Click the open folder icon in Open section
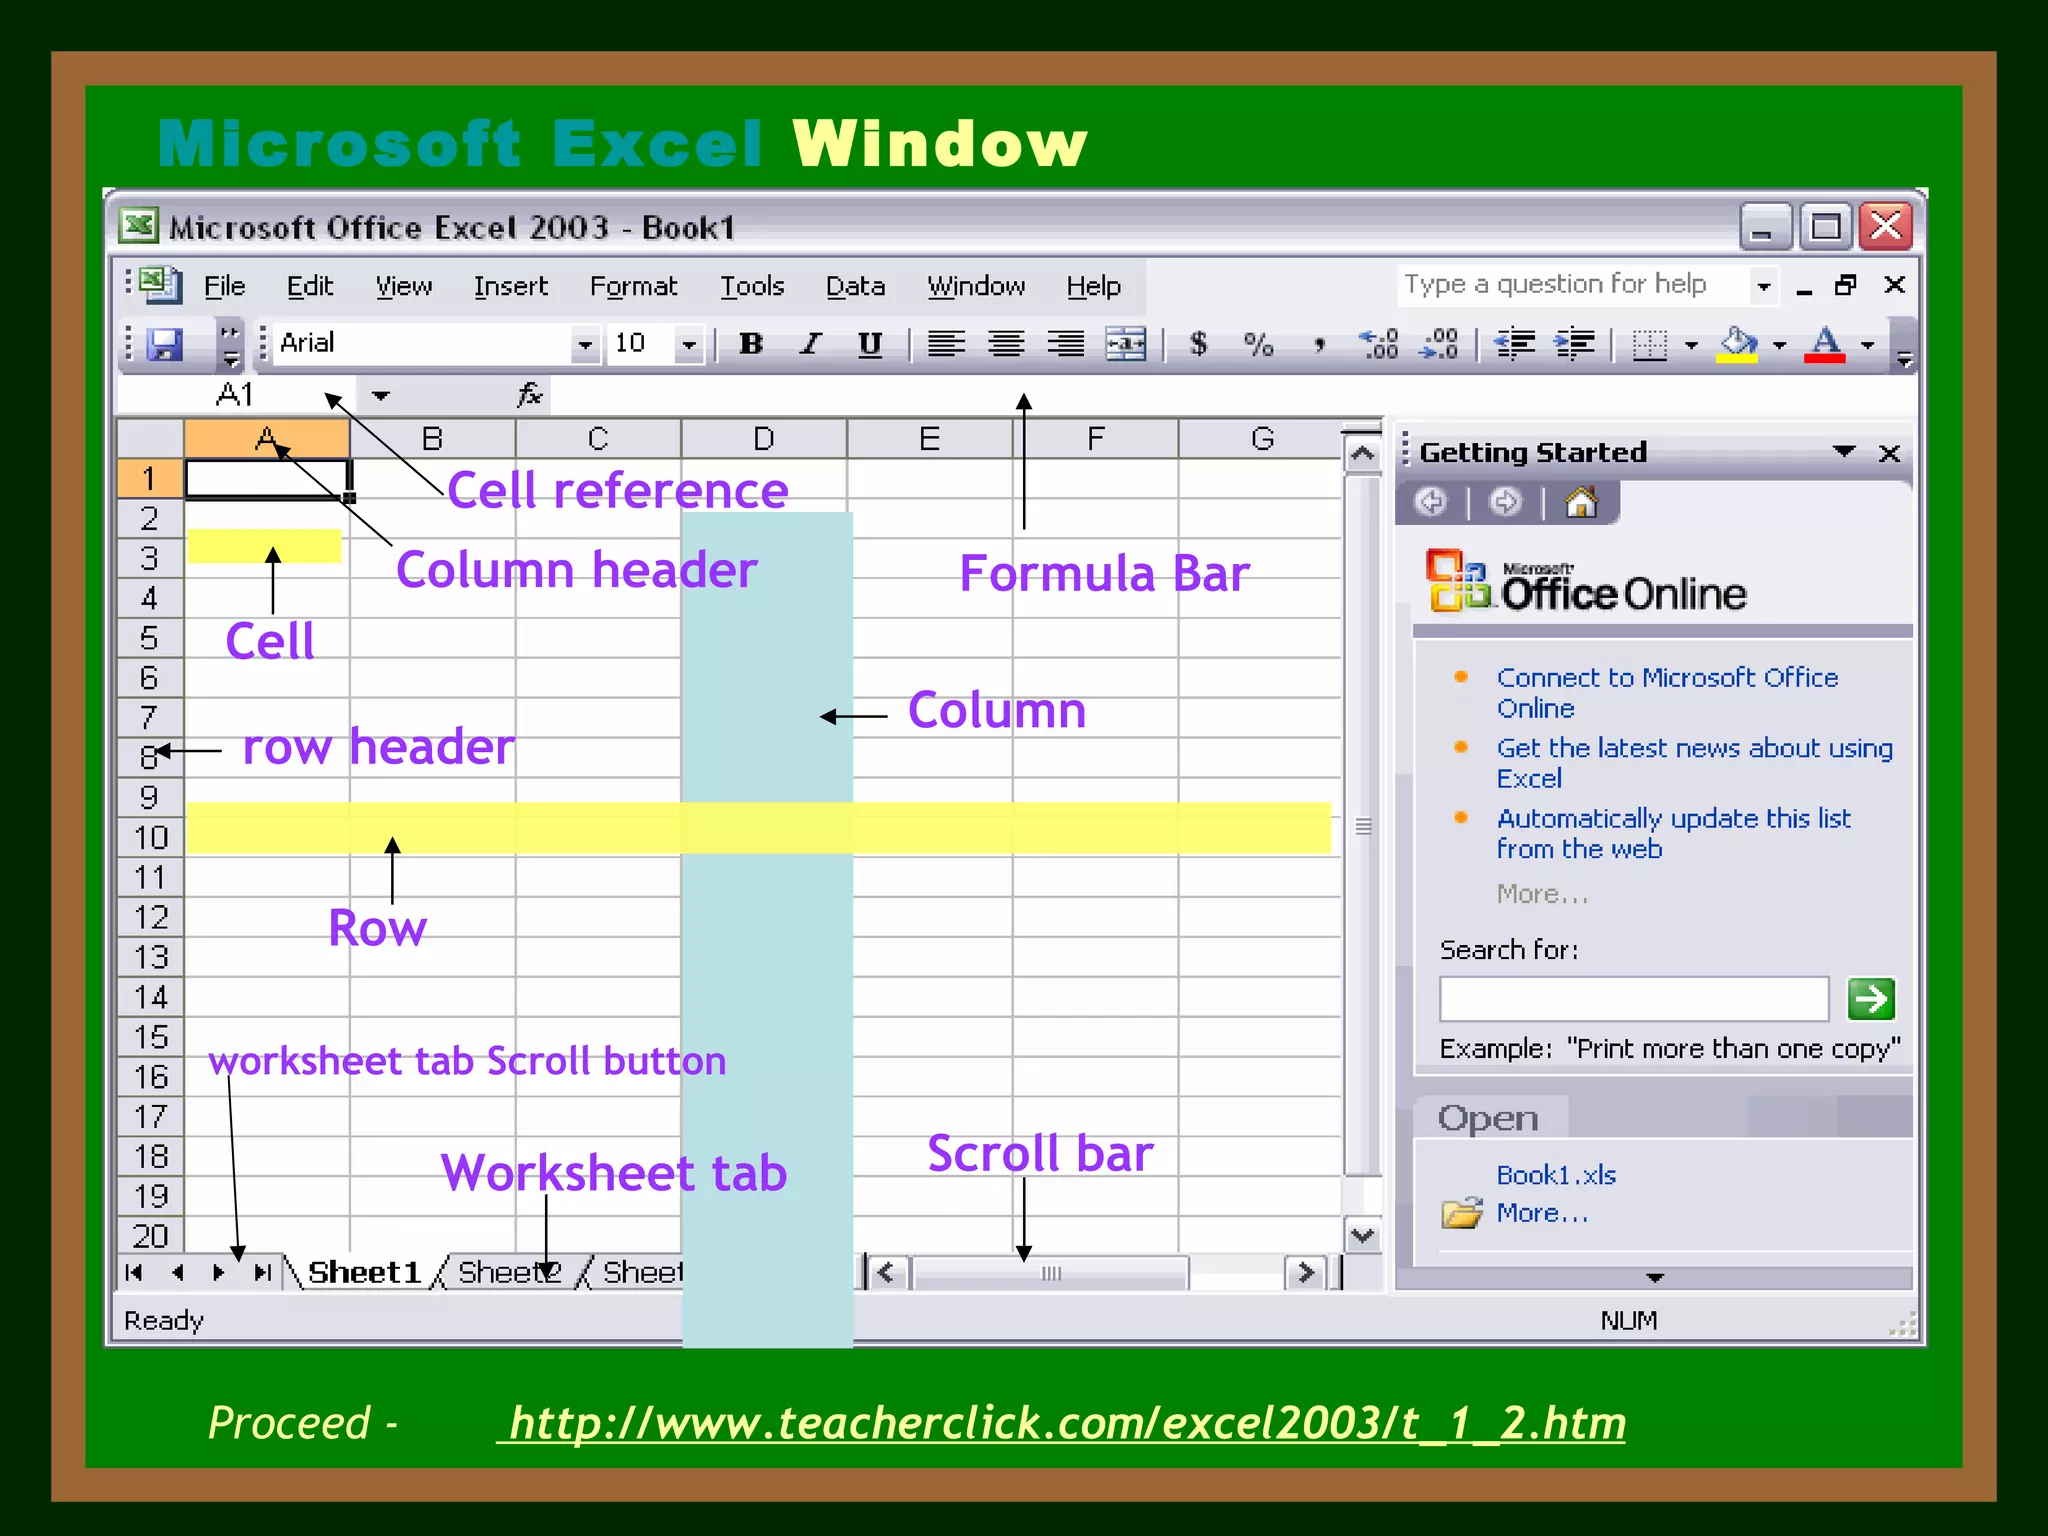 1462,1213
